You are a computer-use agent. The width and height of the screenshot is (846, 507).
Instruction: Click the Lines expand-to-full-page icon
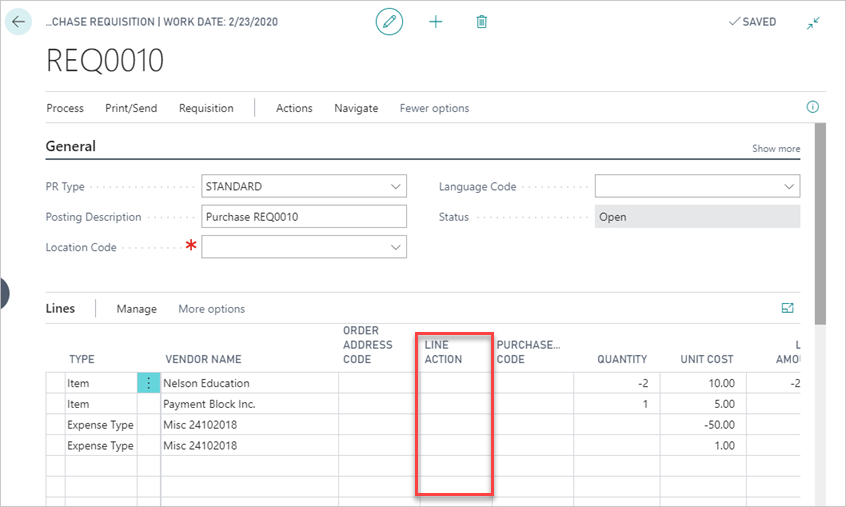tap(787, 308)
